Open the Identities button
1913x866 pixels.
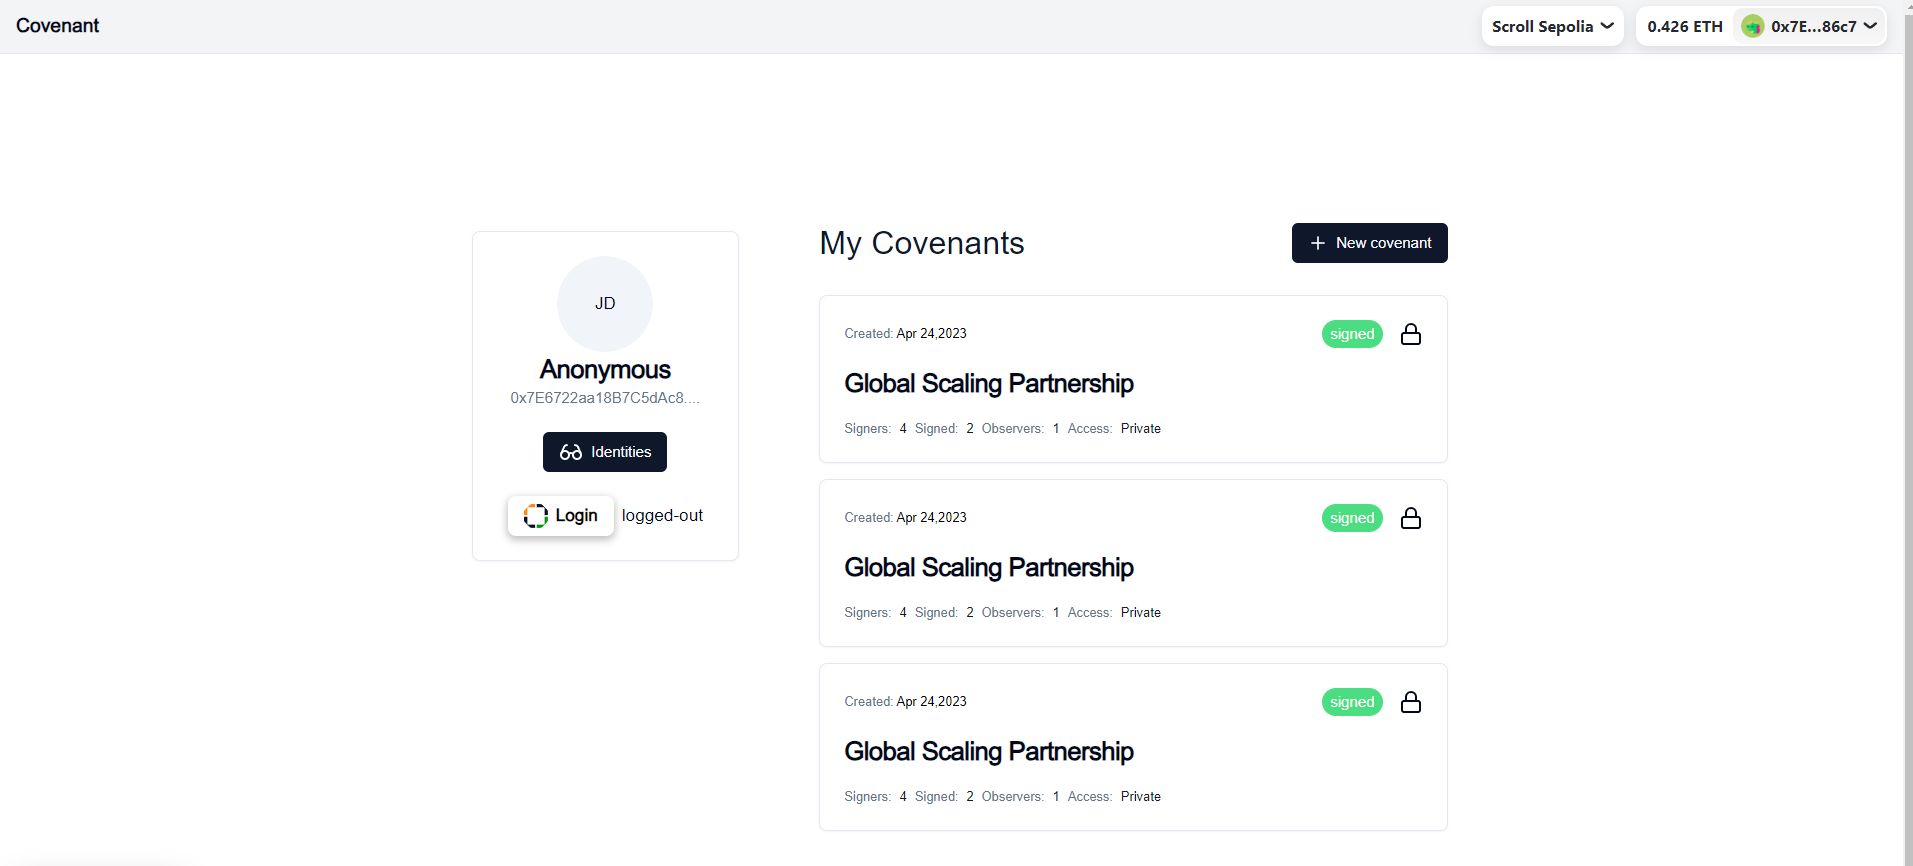(x=605, y=452)
